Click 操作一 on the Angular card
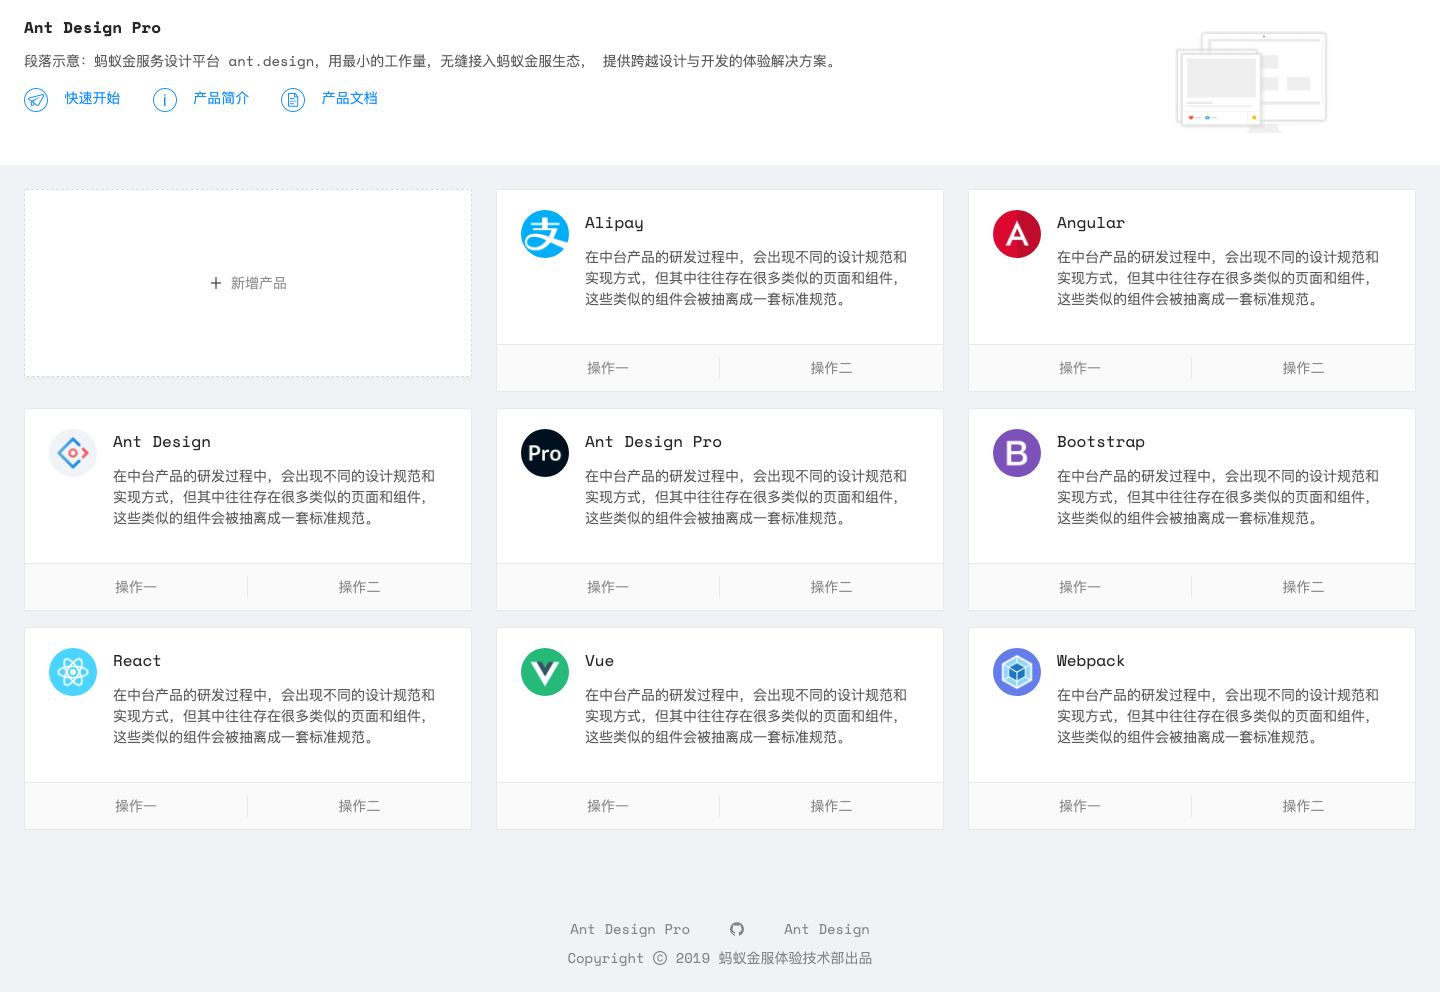Viewport: 1440px width, 992px height. click(x=1080, y=368)
